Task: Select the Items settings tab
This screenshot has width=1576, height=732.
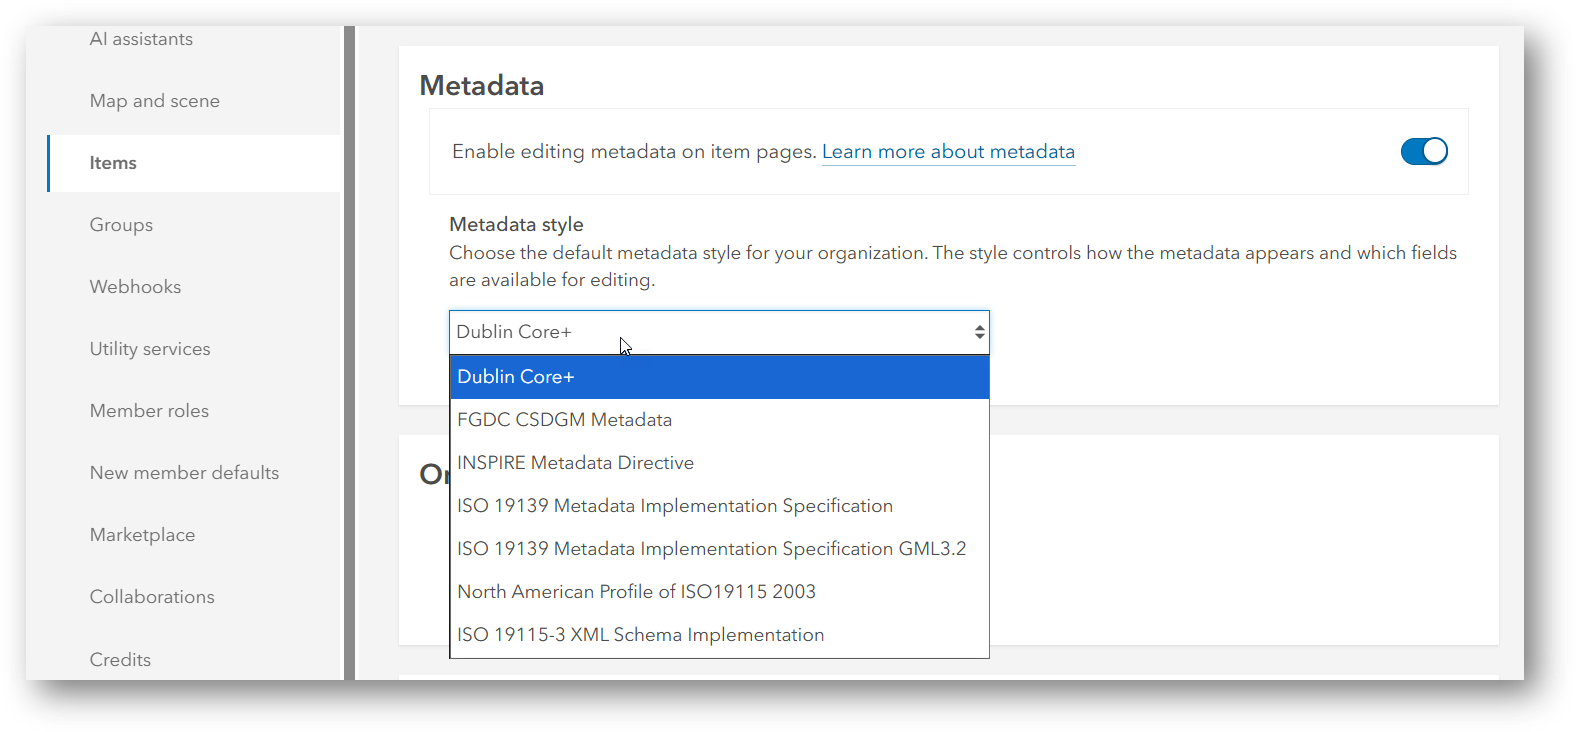Action: 113,163
